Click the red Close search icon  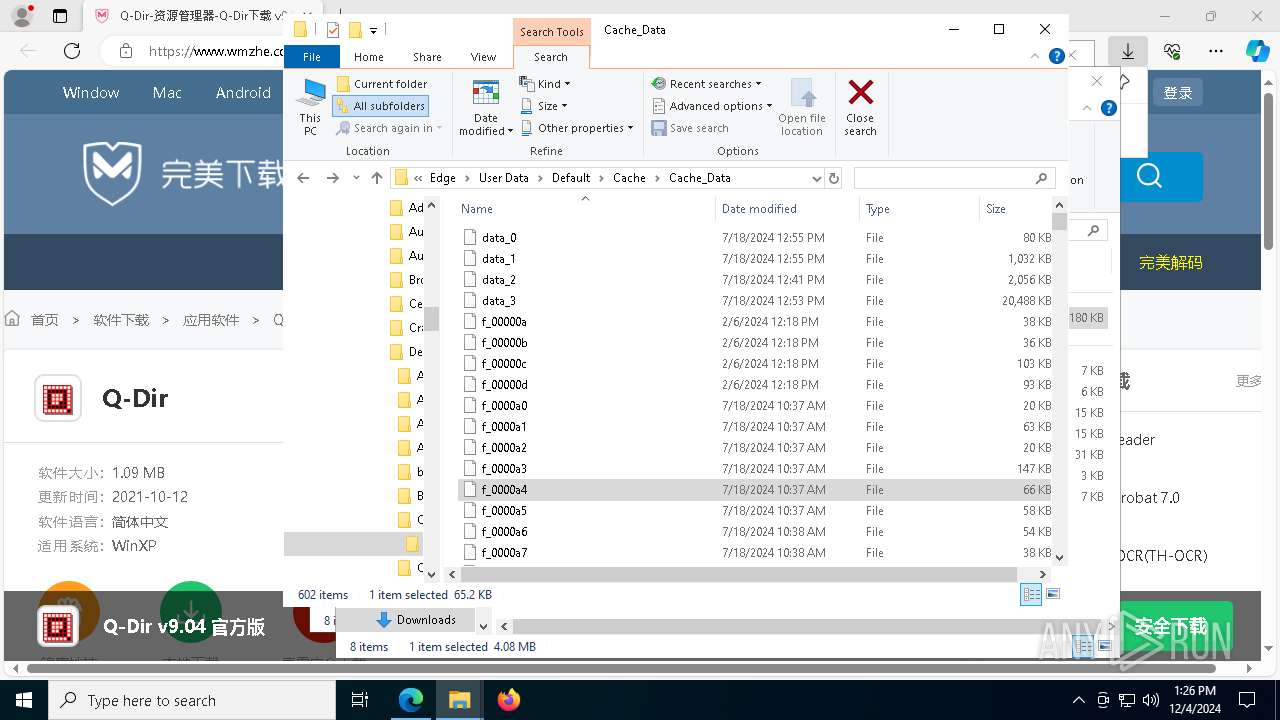(x=860, y=93)
